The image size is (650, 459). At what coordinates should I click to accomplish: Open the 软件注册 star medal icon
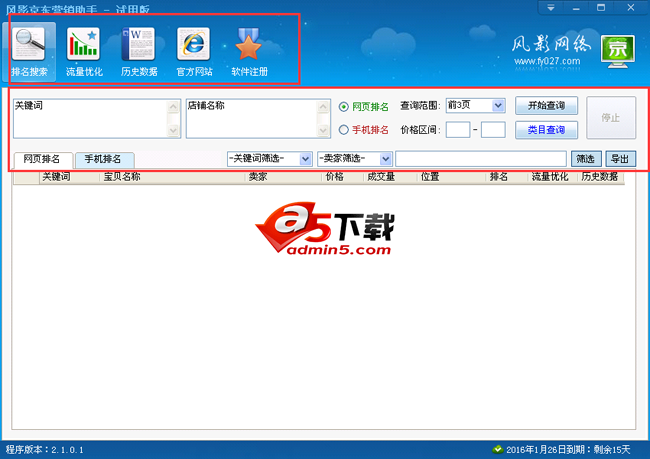(x=249, y=52)
